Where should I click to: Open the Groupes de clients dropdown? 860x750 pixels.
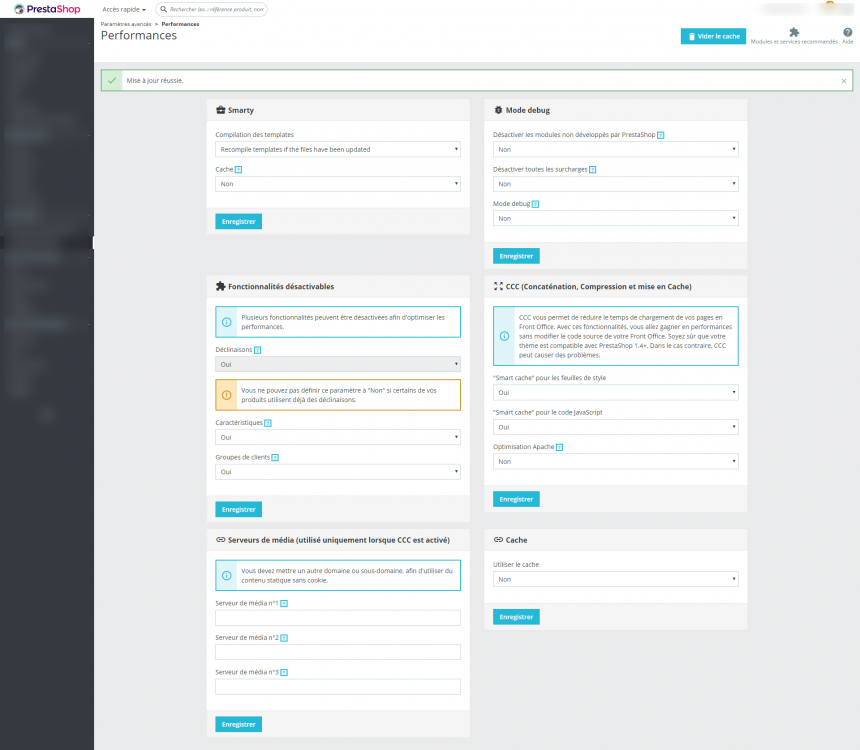(338, 472)
